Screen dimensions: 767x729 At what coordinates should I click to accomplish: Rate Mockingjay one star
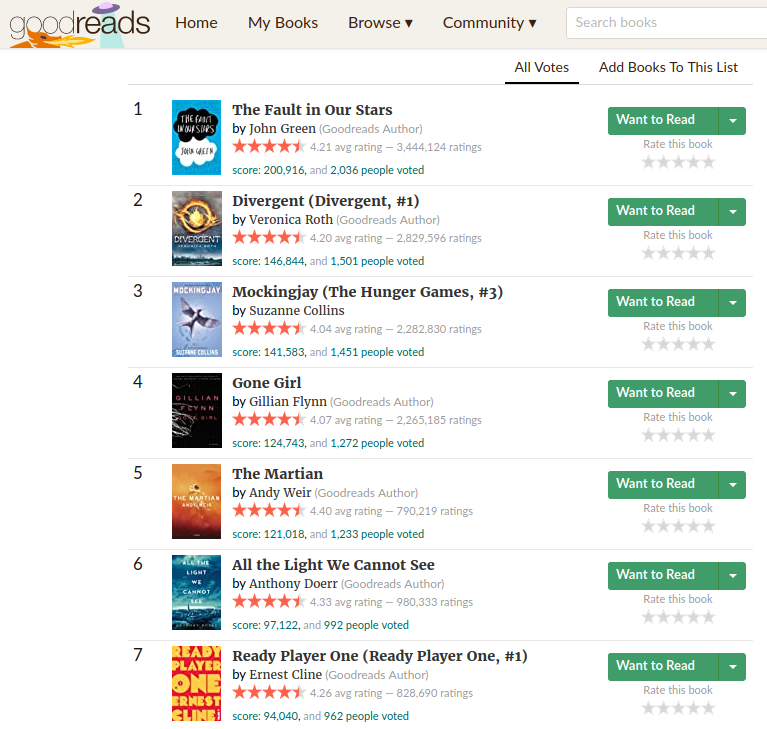pyautogui.click(x=648, y=344)
